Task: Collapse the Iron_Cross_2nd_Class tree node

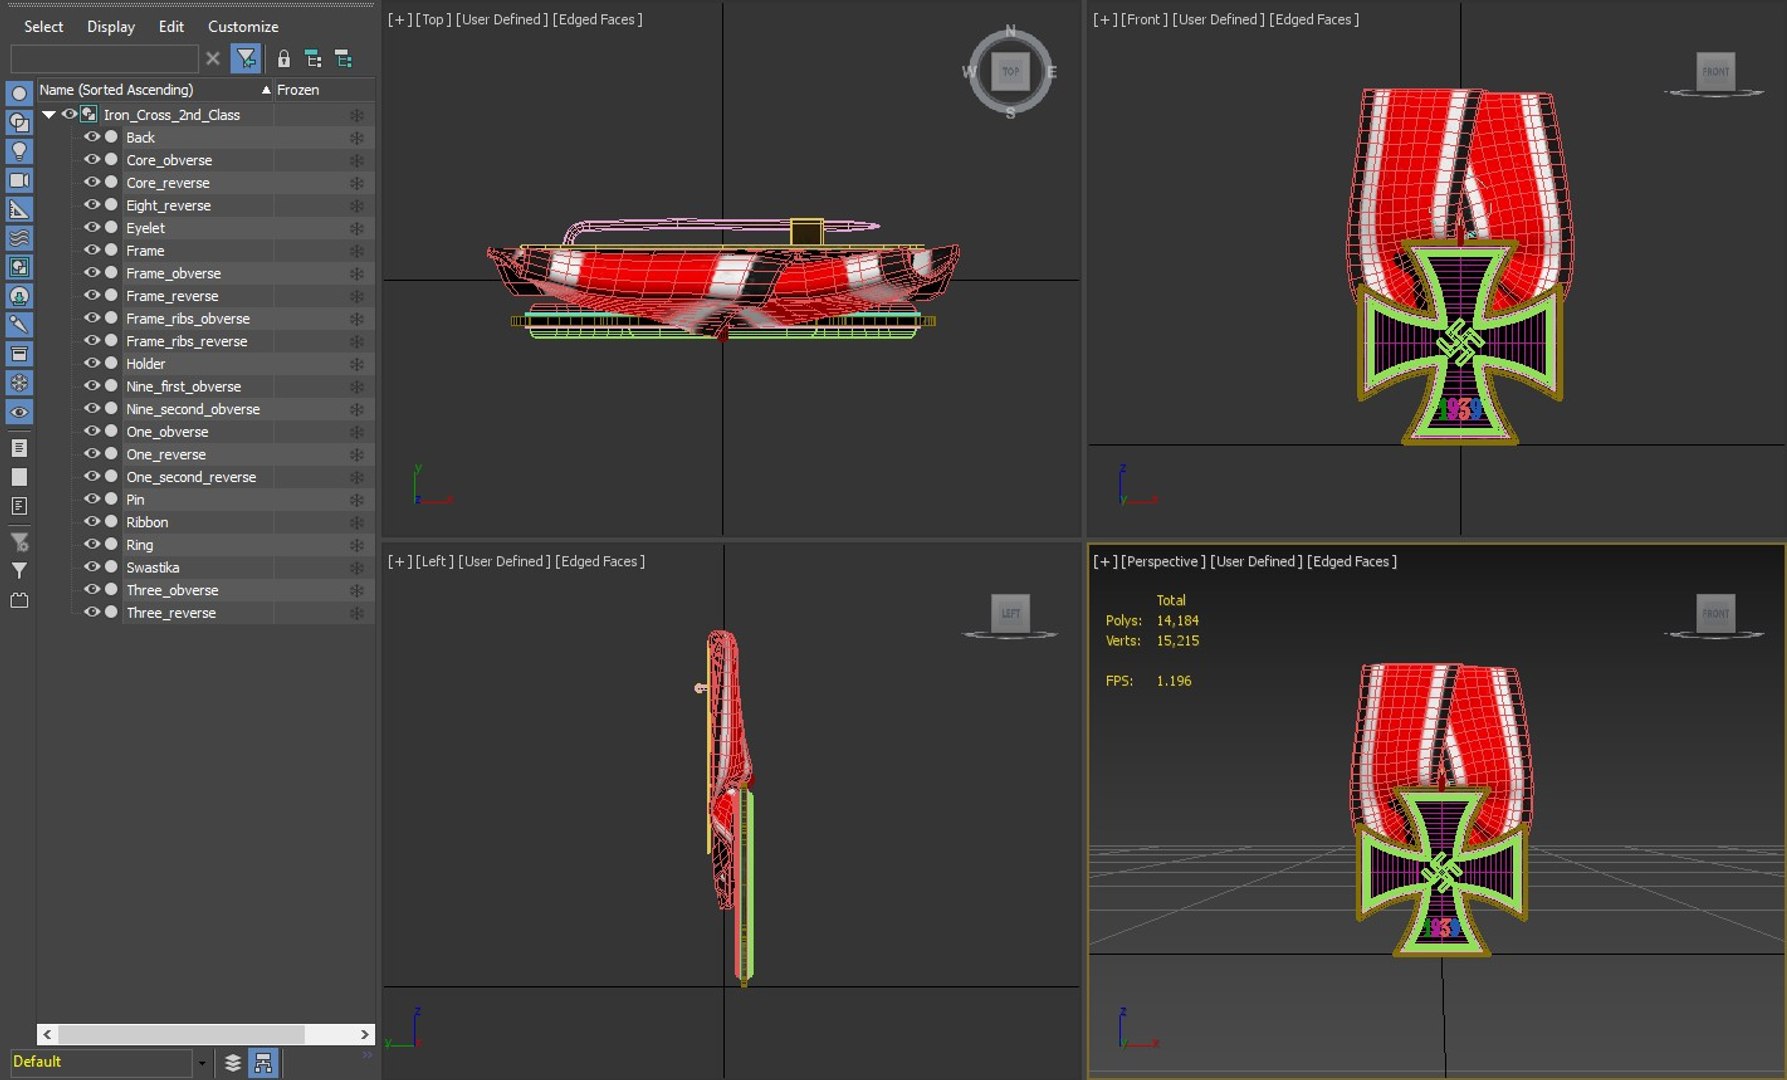Action: pos(49,114)
